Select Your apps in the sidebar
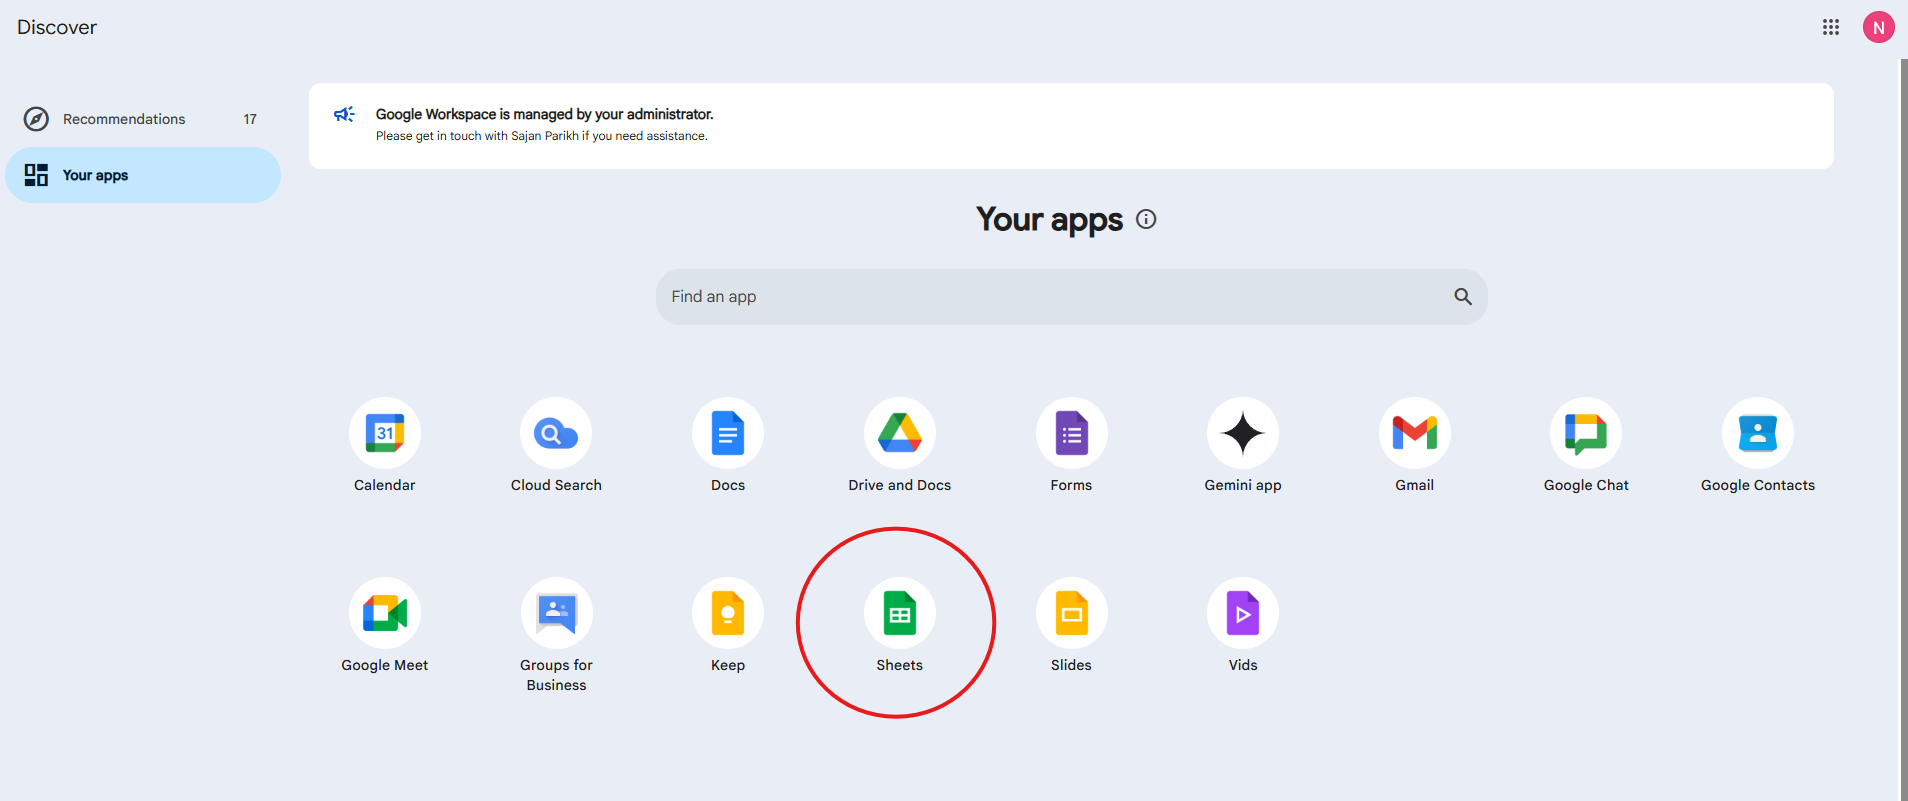Viewport: 1908px width, 801px height. tap(143, 175)
